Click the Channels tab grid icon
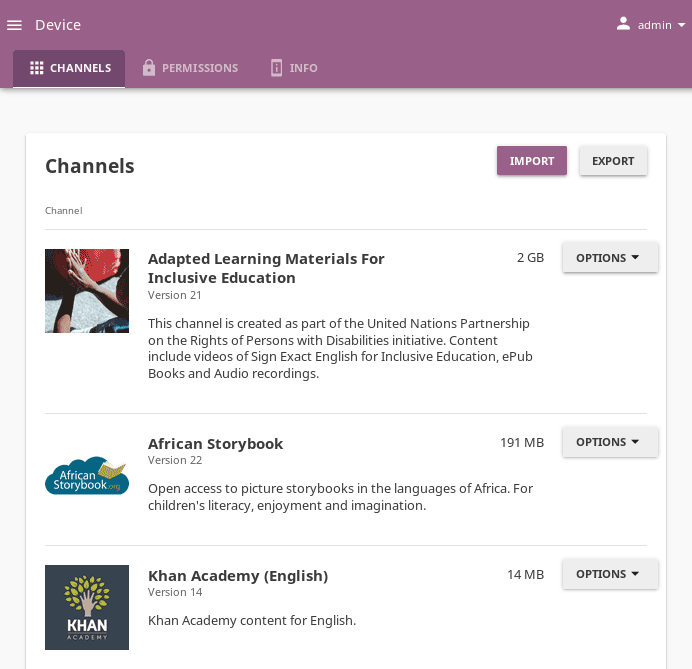 pyautogui.click(x=37, y=68)
